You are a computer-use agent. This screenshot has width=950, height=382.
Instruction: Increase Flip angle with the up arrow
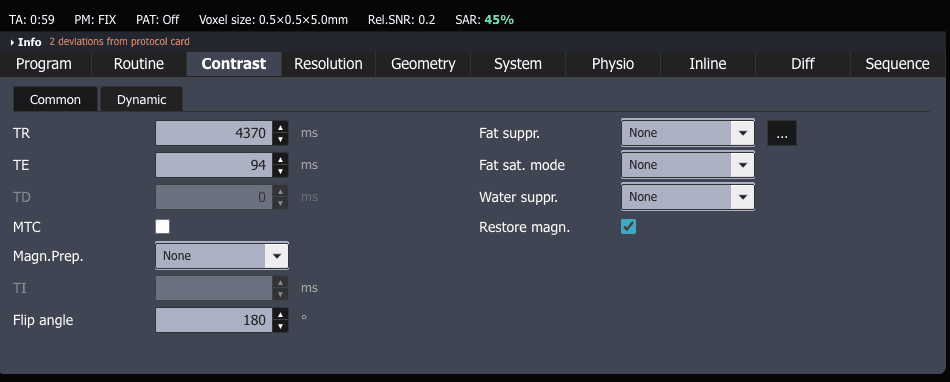click(280, 314)
